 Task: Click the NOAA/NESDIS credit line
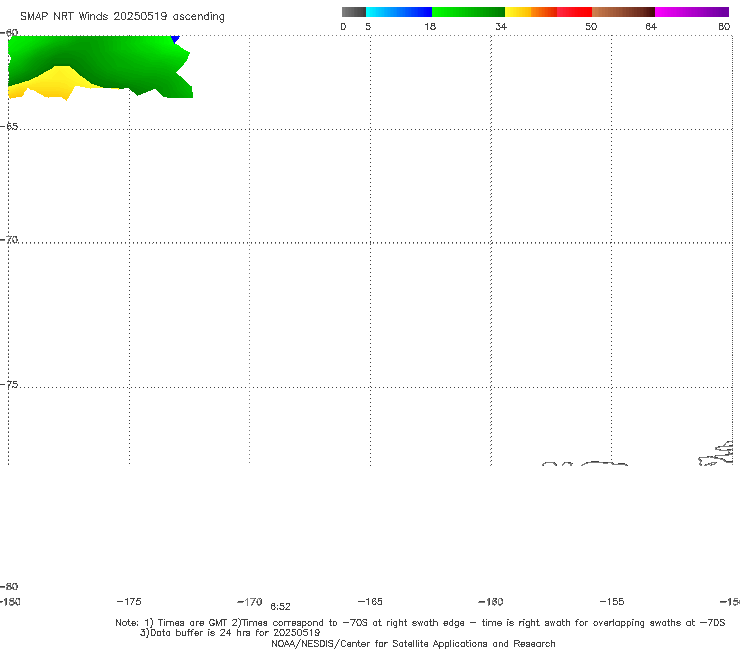point(413,644)
